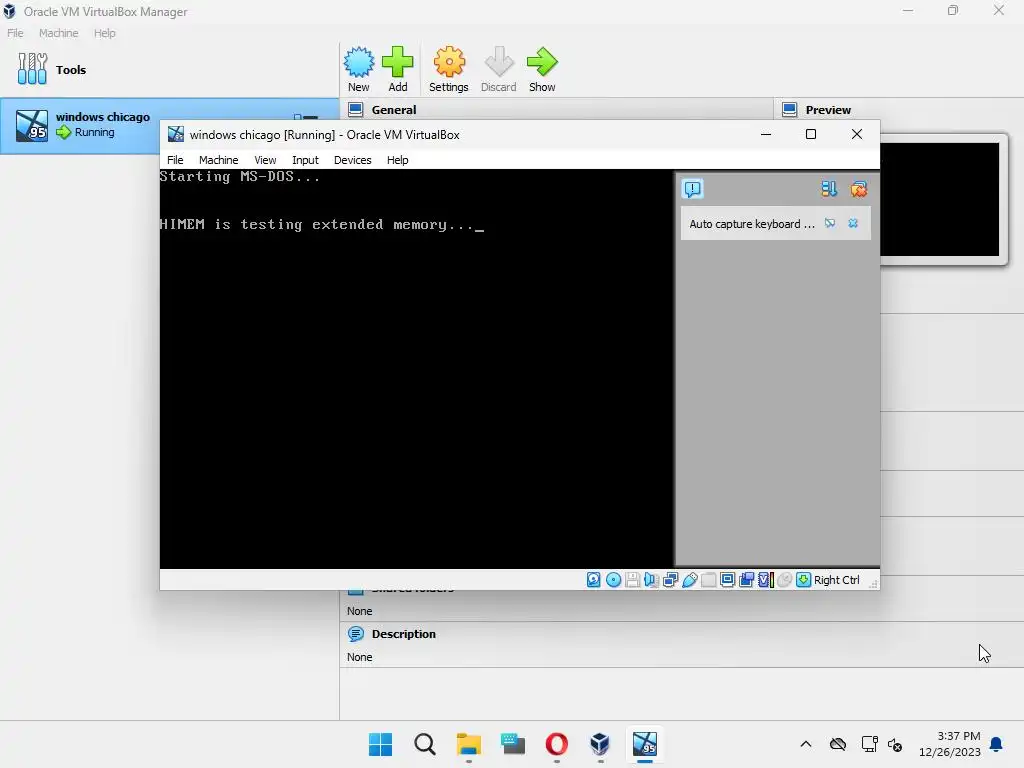Open the VM window Devices menu
The height and width of the screenshot is (768, 1024).
(x=352, y=160)
